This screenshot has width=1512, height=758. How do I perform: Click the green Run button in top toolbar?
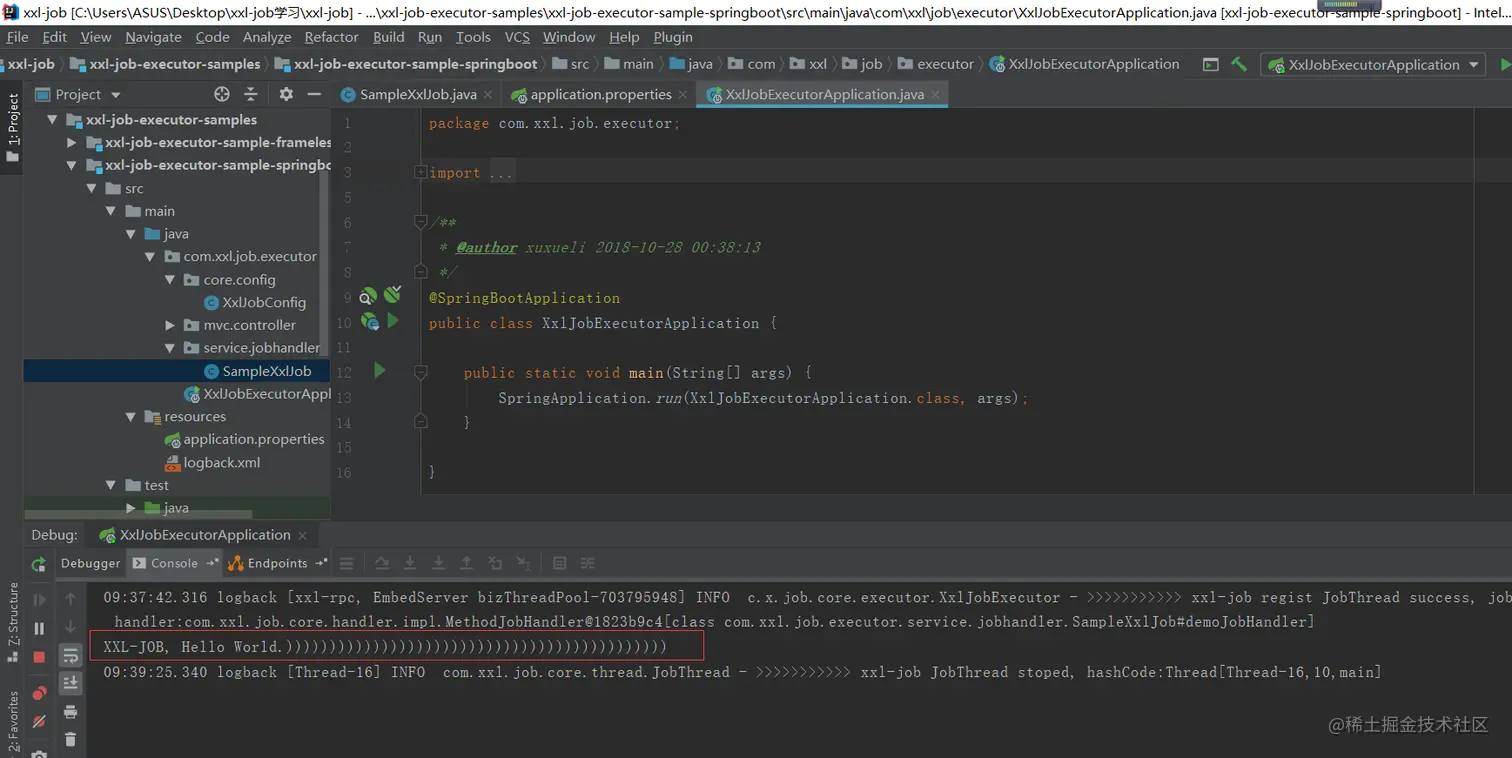(1505, 64)
